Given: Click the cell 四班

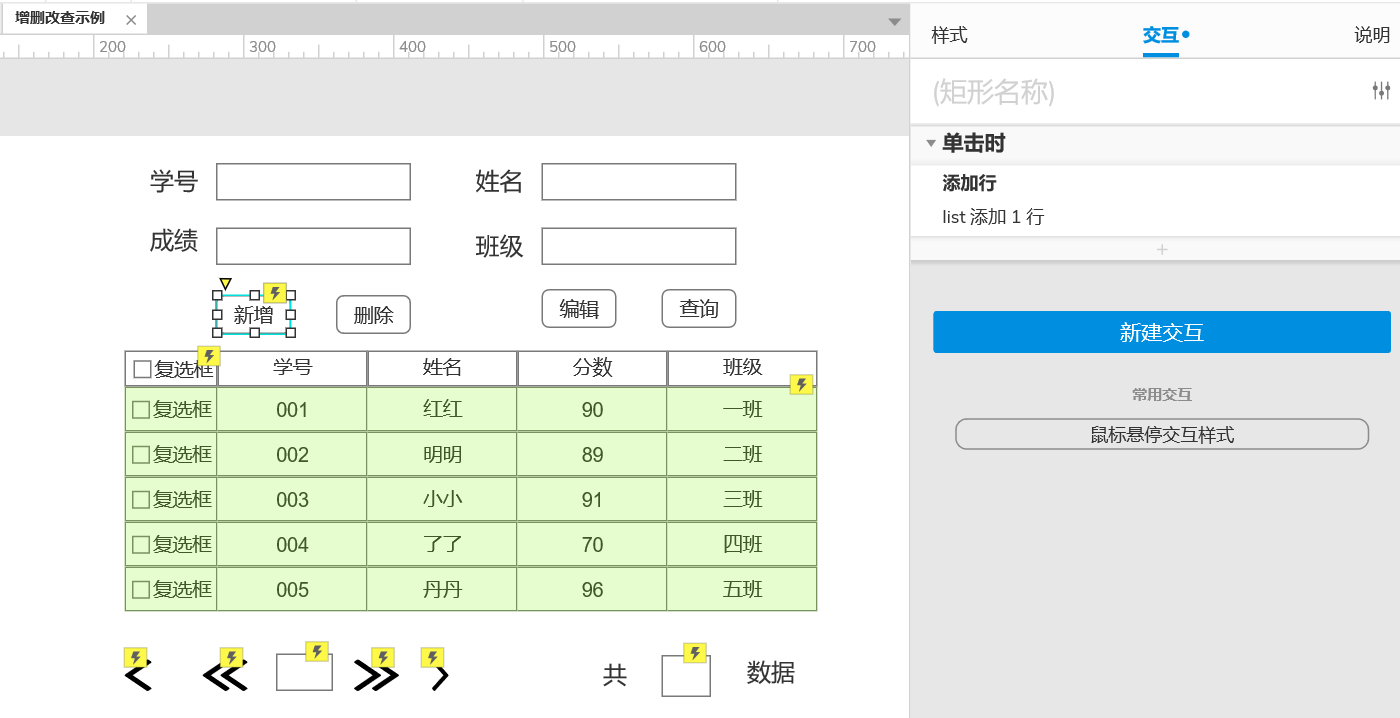Looking at the screenshot, I should 742,544.
